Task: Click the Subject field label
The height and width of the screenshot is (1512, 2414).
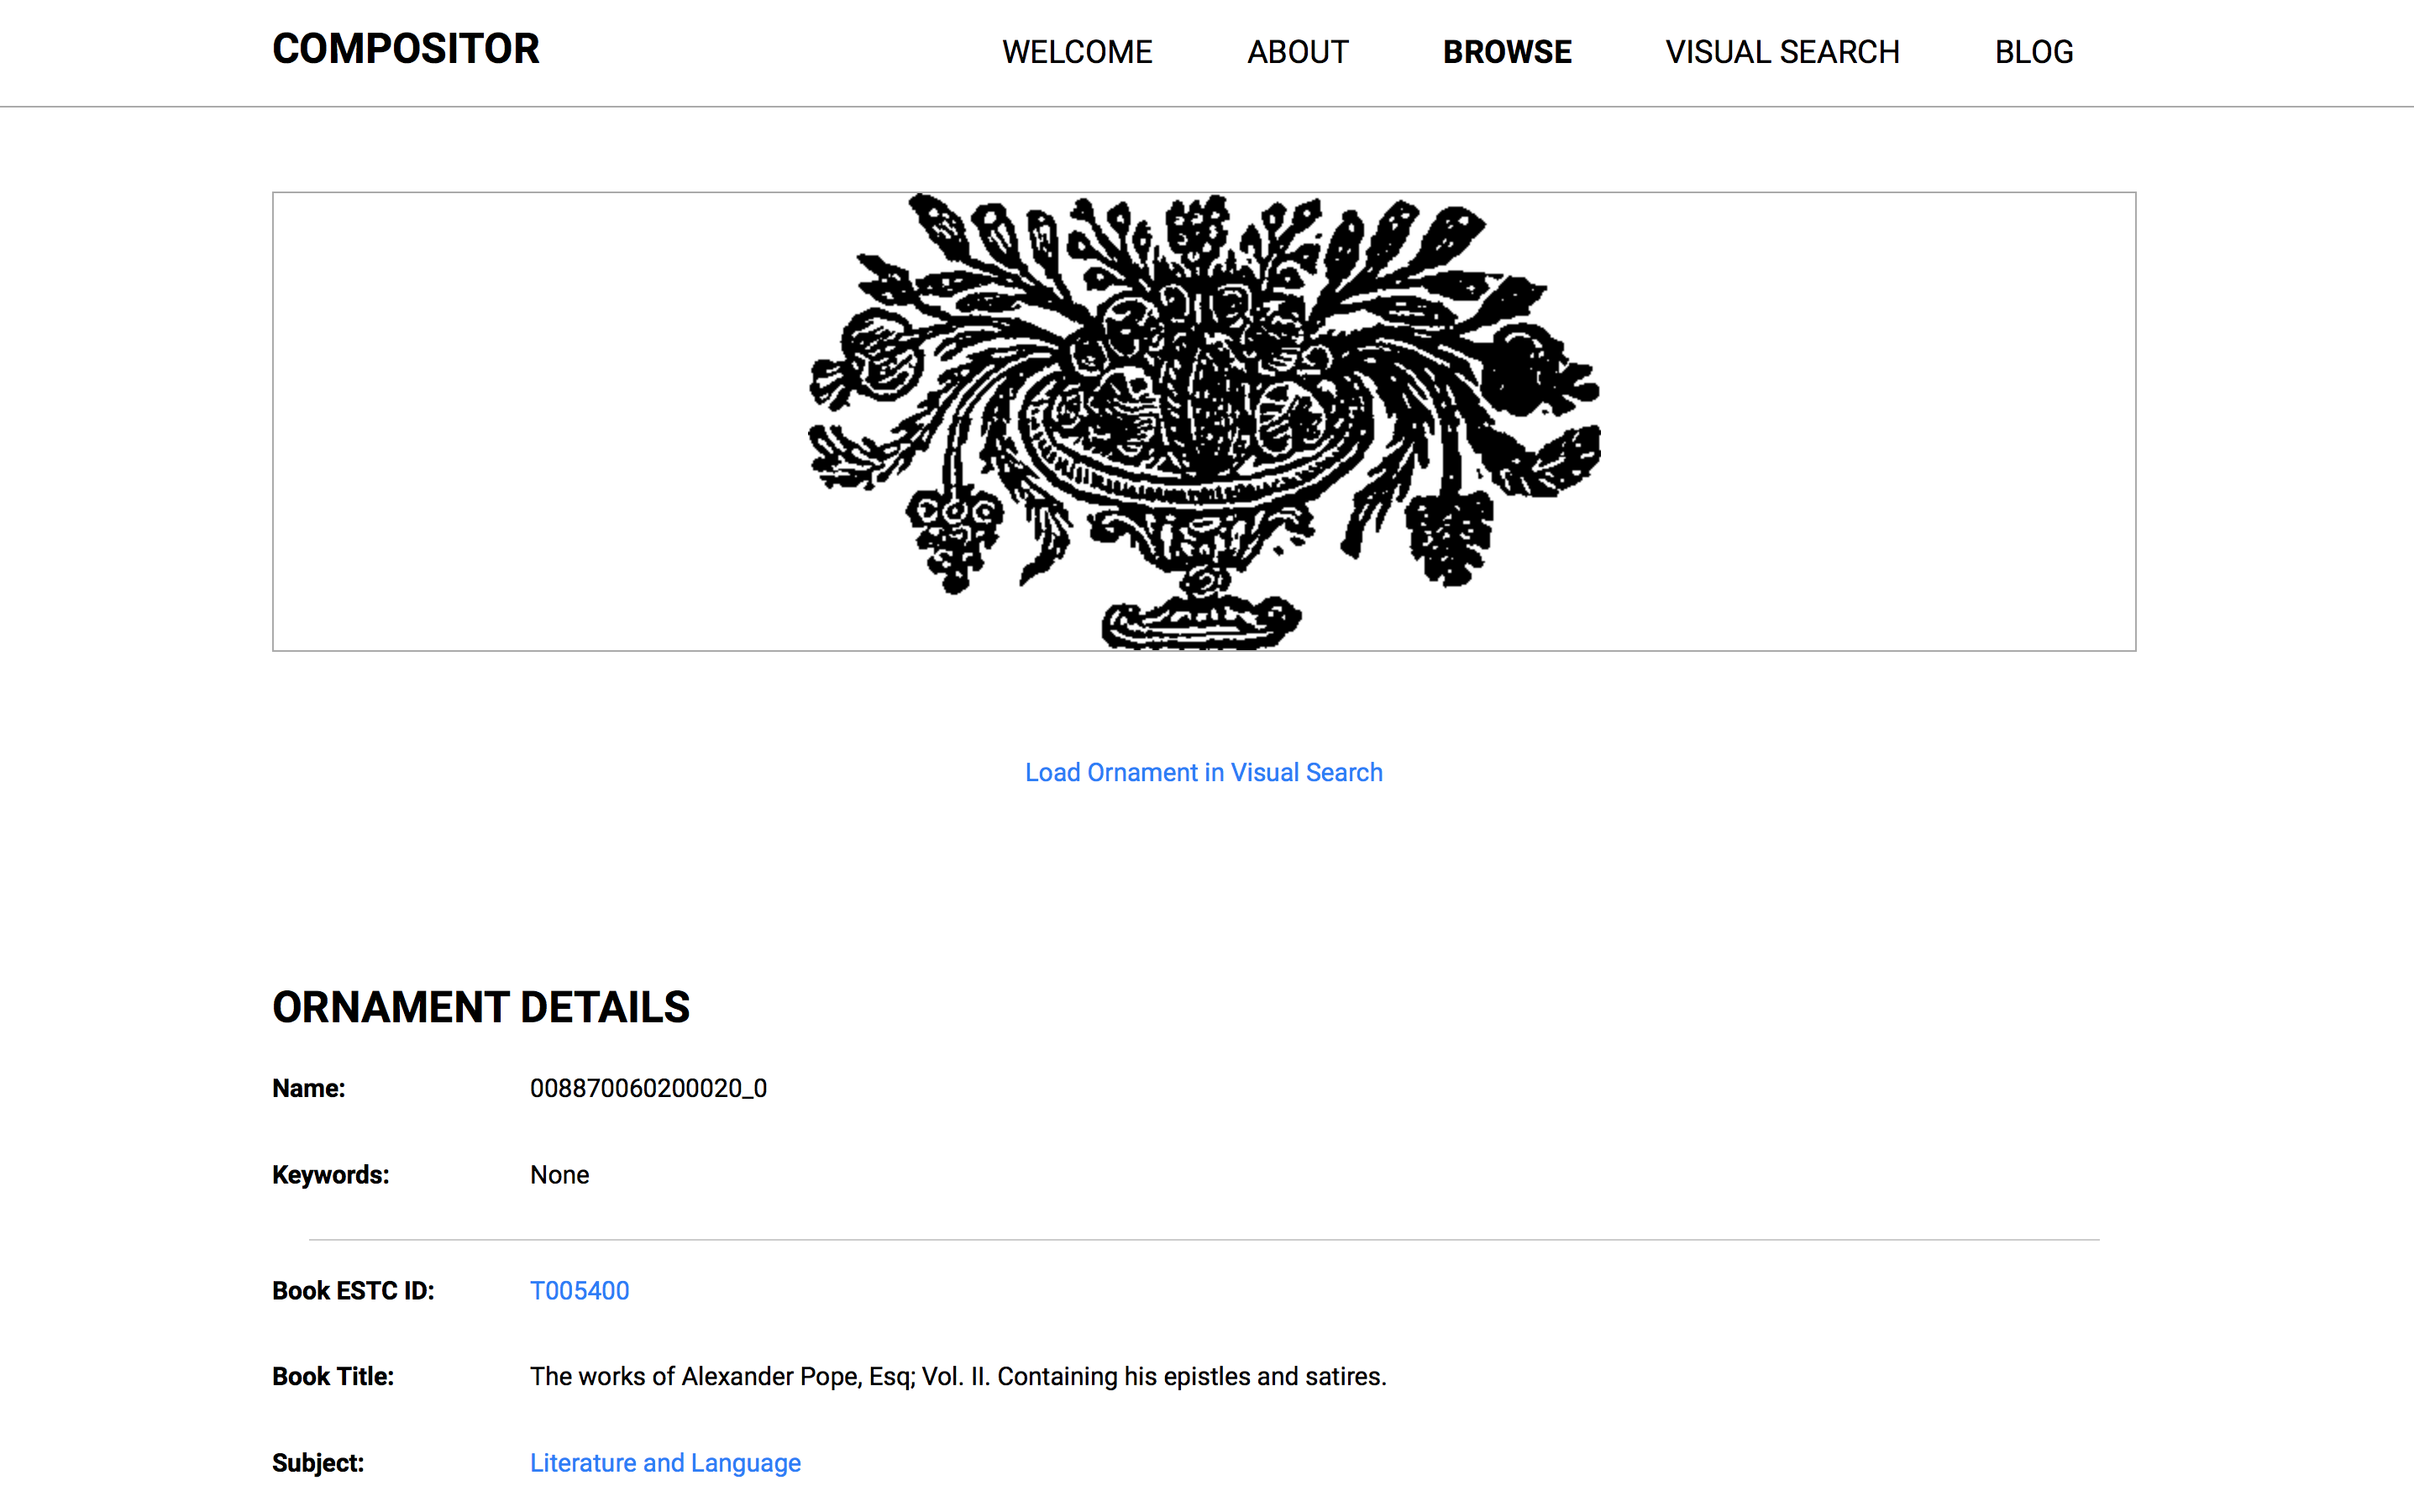Action: 318,1462
